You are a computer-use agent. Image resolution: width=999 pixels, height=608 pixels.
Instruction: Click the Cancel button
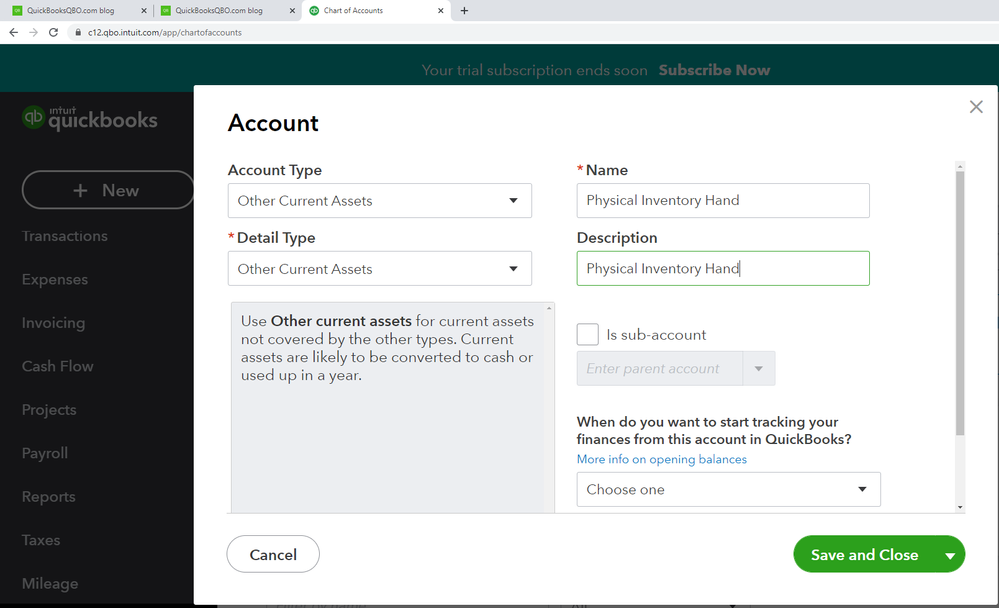(x=273, y=554)
